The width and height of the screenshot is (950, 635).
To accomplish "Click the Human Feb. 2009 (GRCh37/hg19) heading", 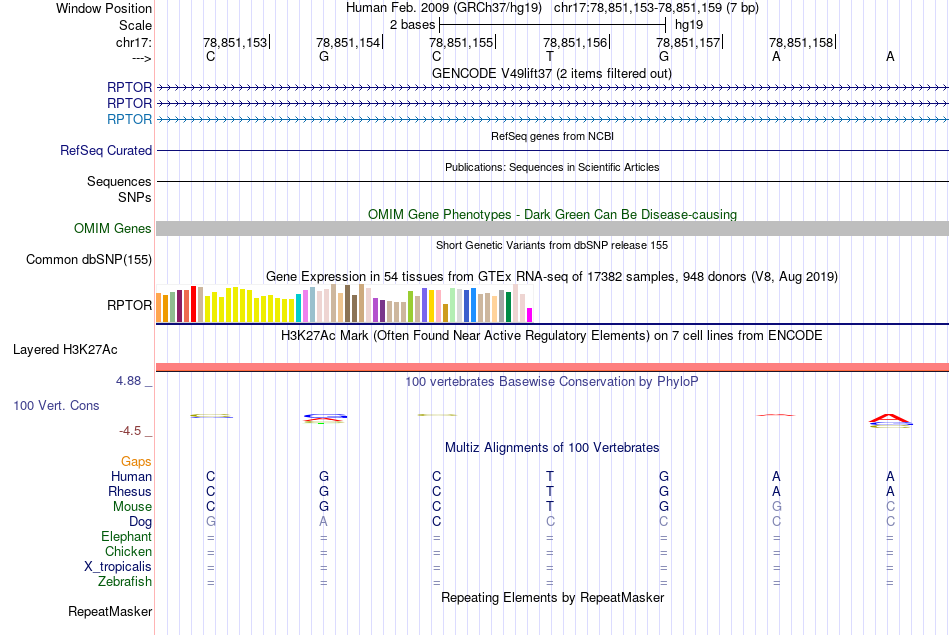I will click(x=446, y=8).
